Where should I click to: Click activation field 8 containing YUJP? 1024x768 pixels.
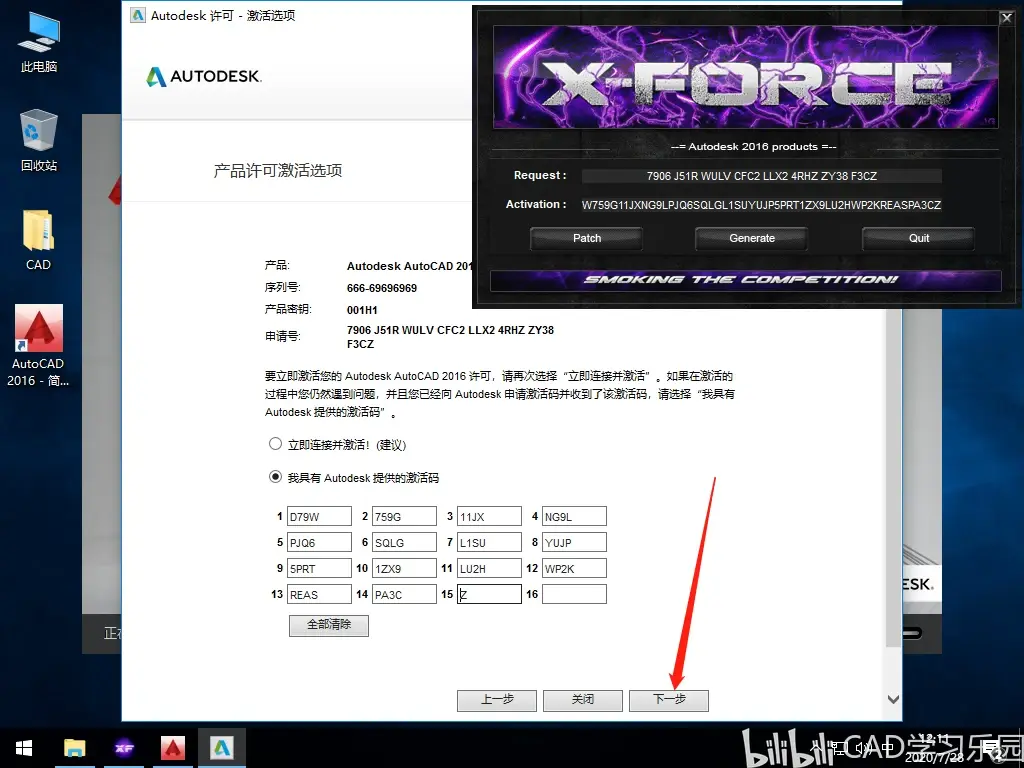(x=574, y=542)
